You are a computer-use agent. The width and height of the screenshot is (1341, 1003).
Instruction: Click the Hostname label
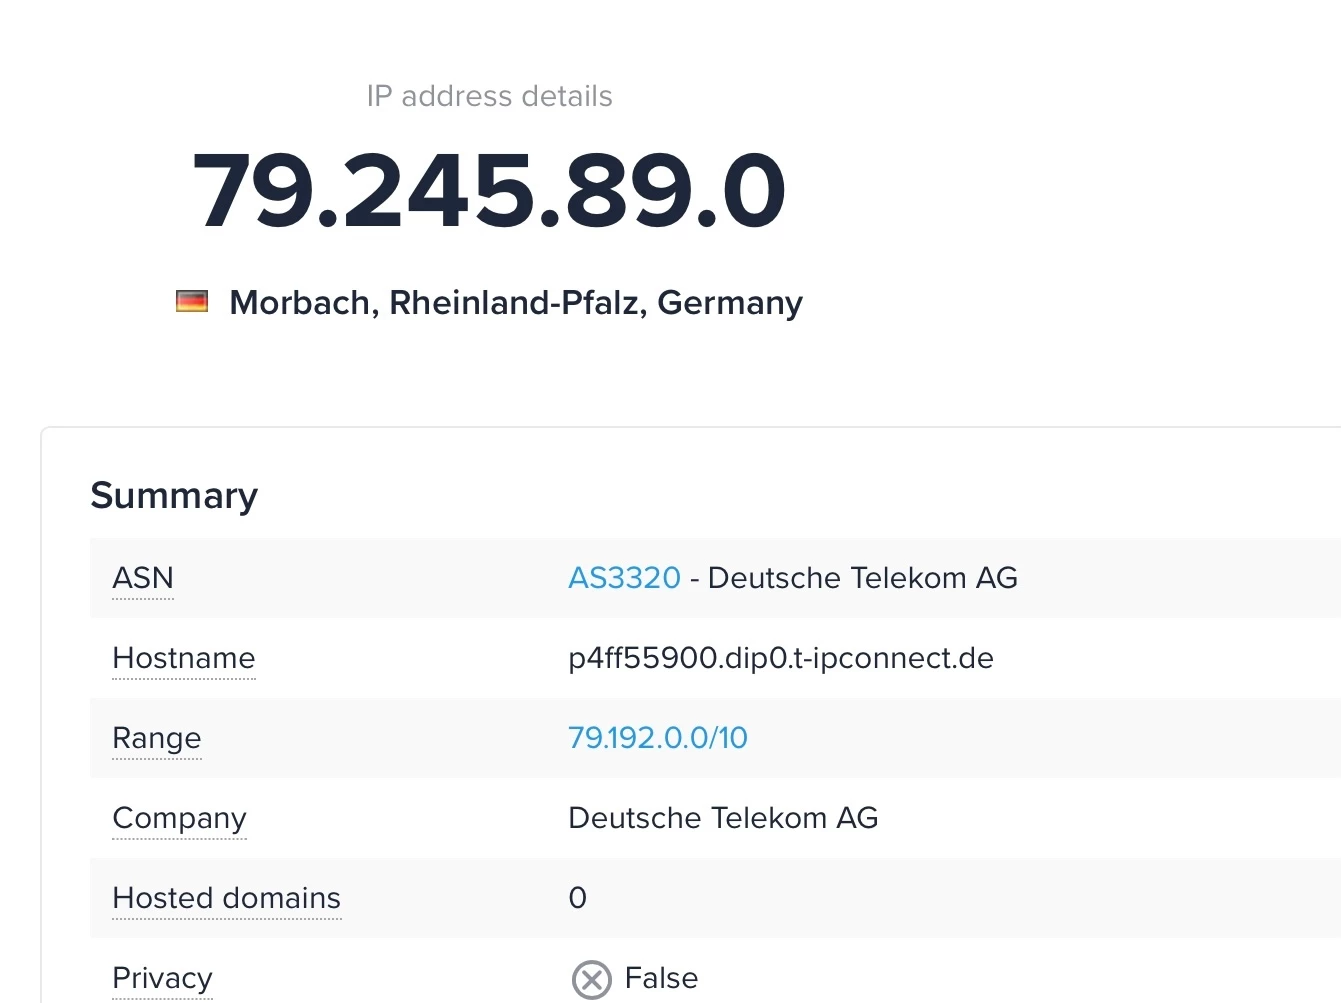(x=184, y=658)
